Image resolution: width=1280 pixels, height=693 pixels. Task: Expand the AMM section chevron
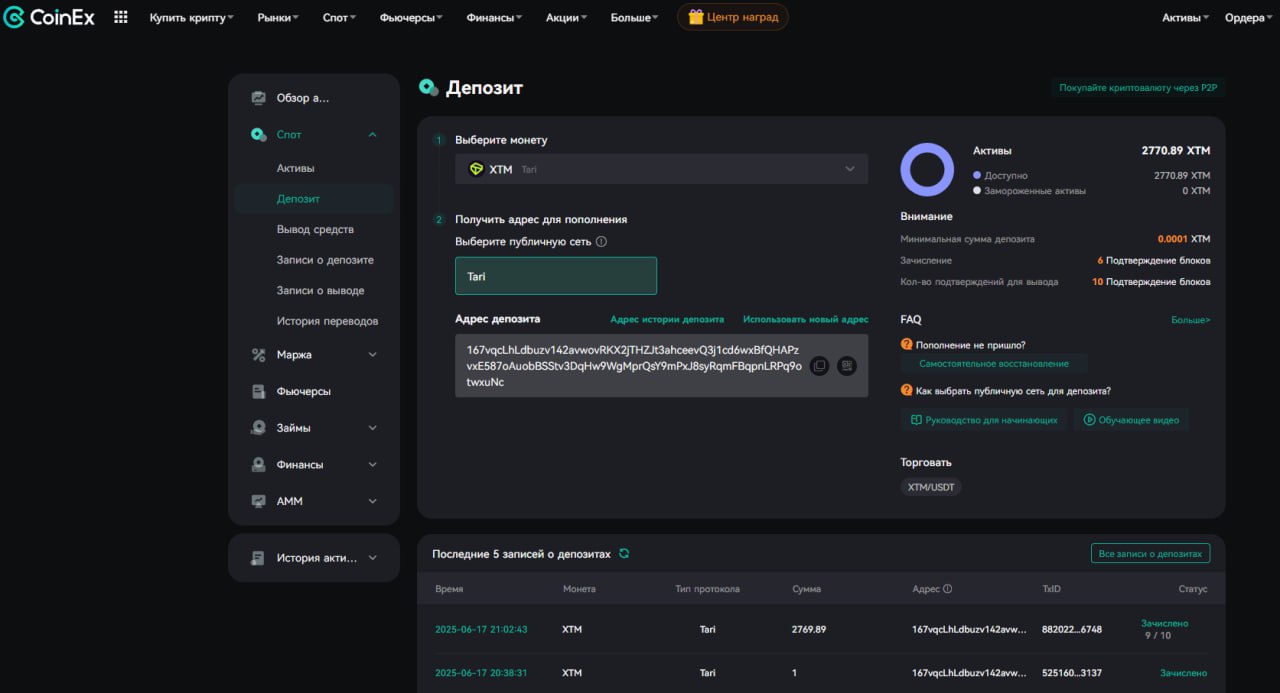pyautogui.click(x=372, y=501)
